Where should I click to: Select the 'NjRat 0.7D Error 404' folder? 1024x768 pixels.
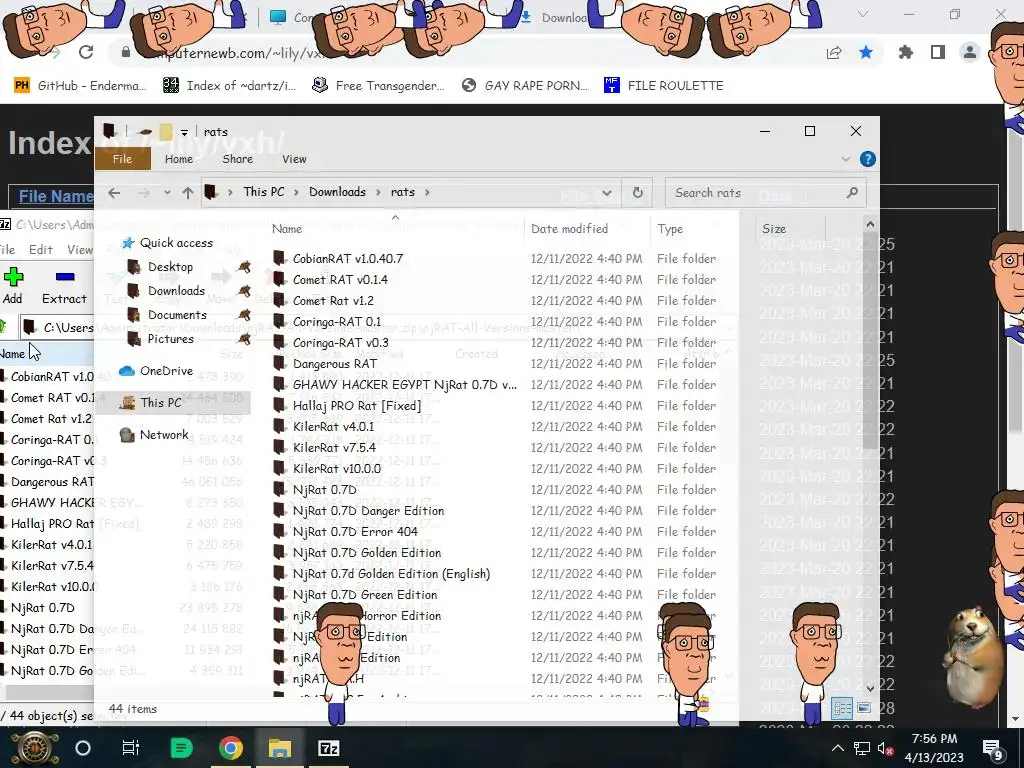coord(355,532)
